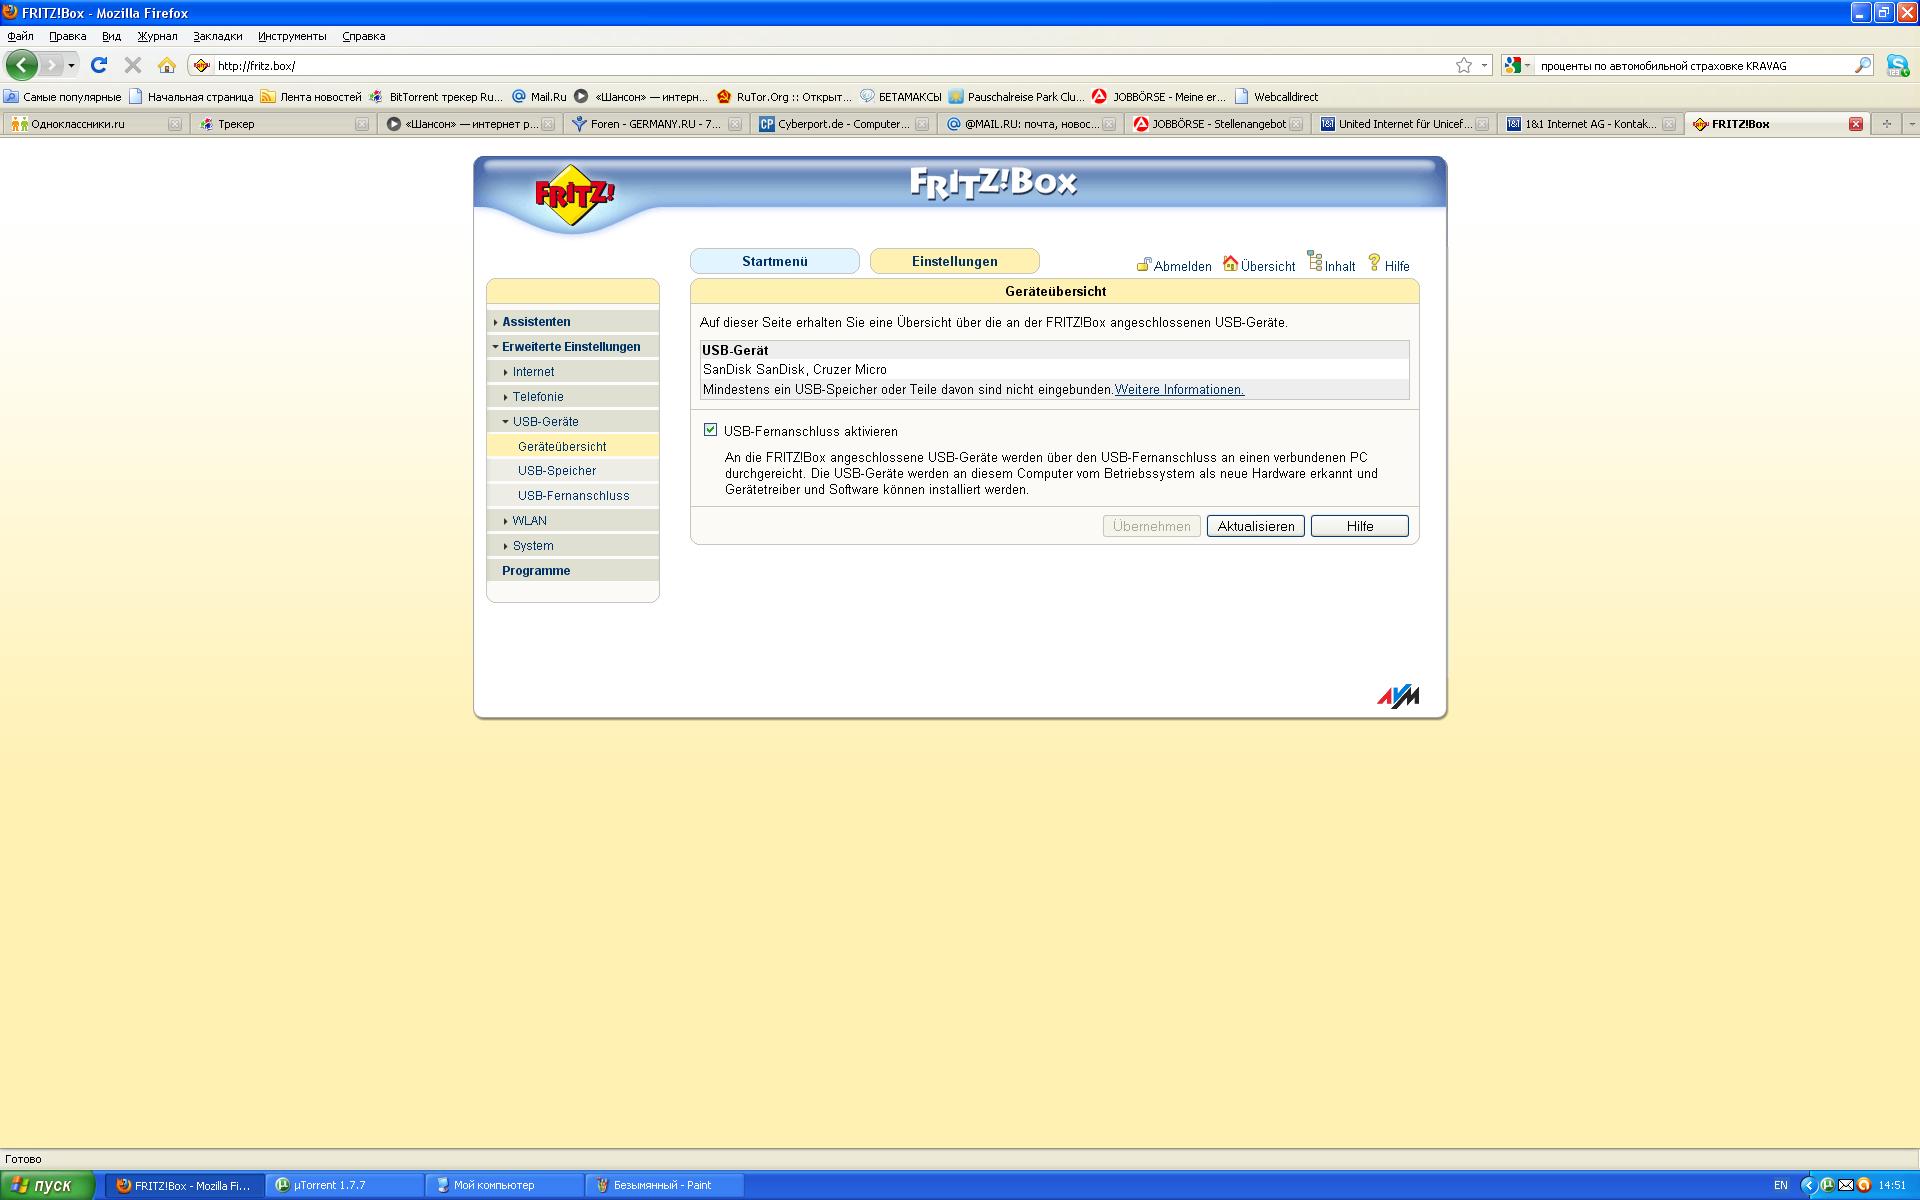Open the Закладки menu
The width and height of the screenshot is (1920, 1200).
point(217,36)
